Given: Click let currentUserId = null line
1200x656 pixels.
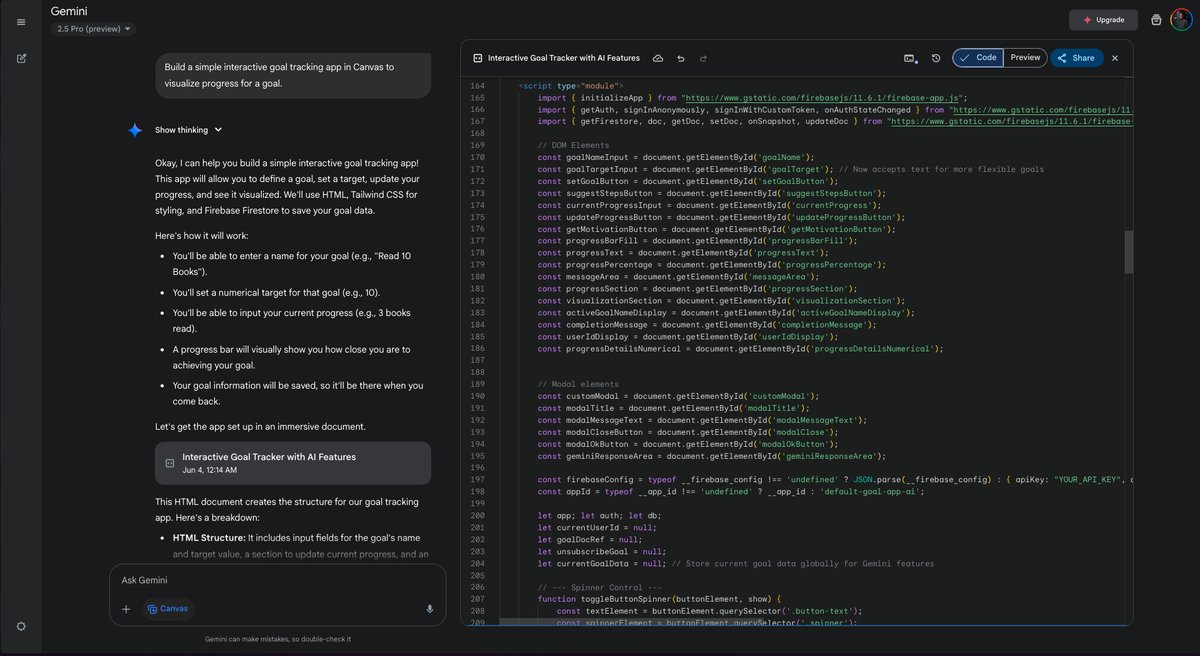Looking at the screenshot, I should 597,530.
